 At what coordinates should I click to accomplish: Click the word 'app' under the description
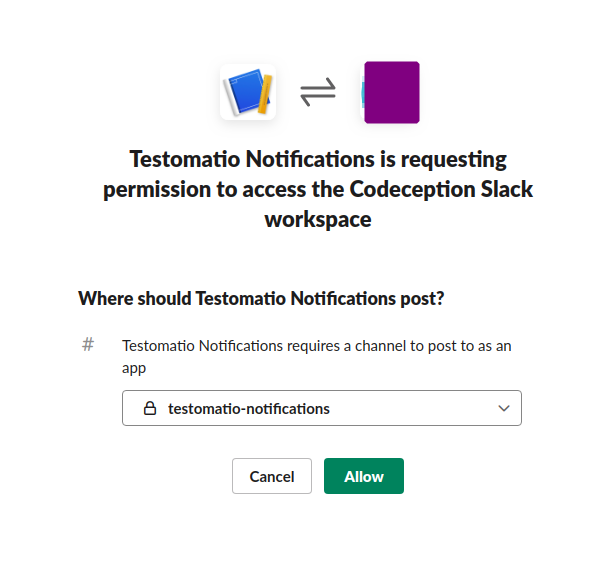134,368
